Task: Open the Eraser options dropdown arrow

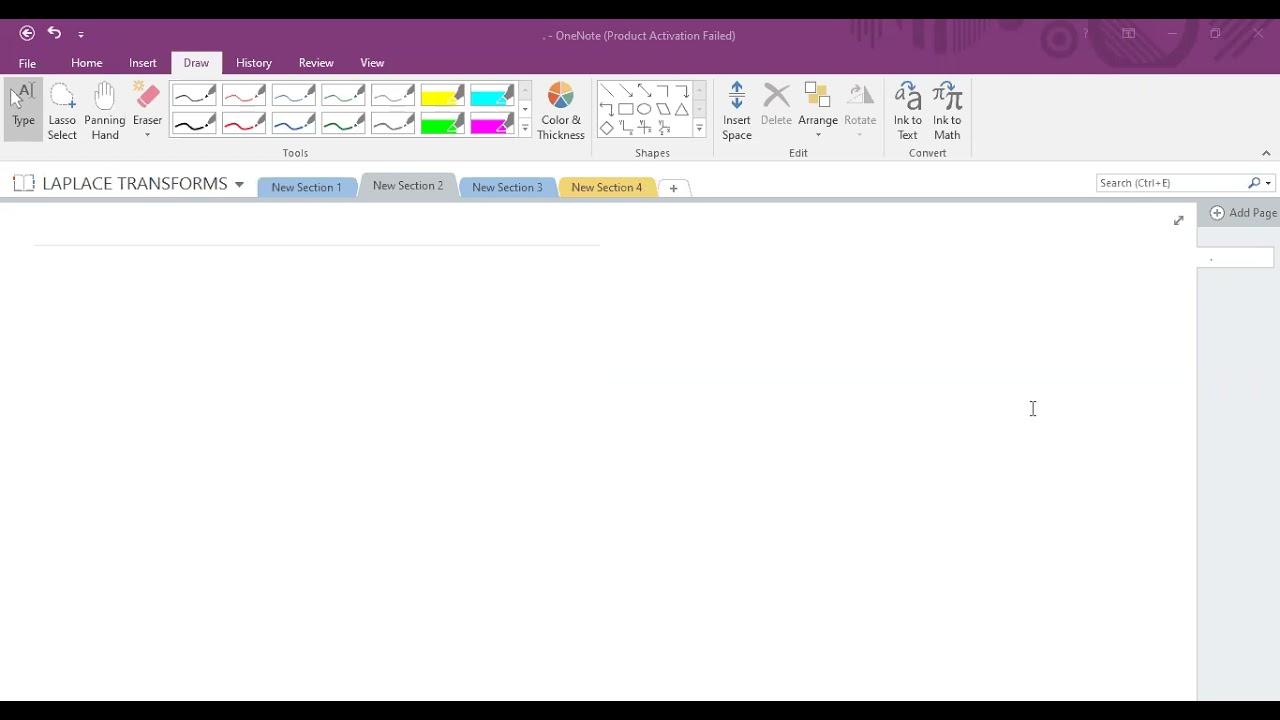Action: coord(147,135)
